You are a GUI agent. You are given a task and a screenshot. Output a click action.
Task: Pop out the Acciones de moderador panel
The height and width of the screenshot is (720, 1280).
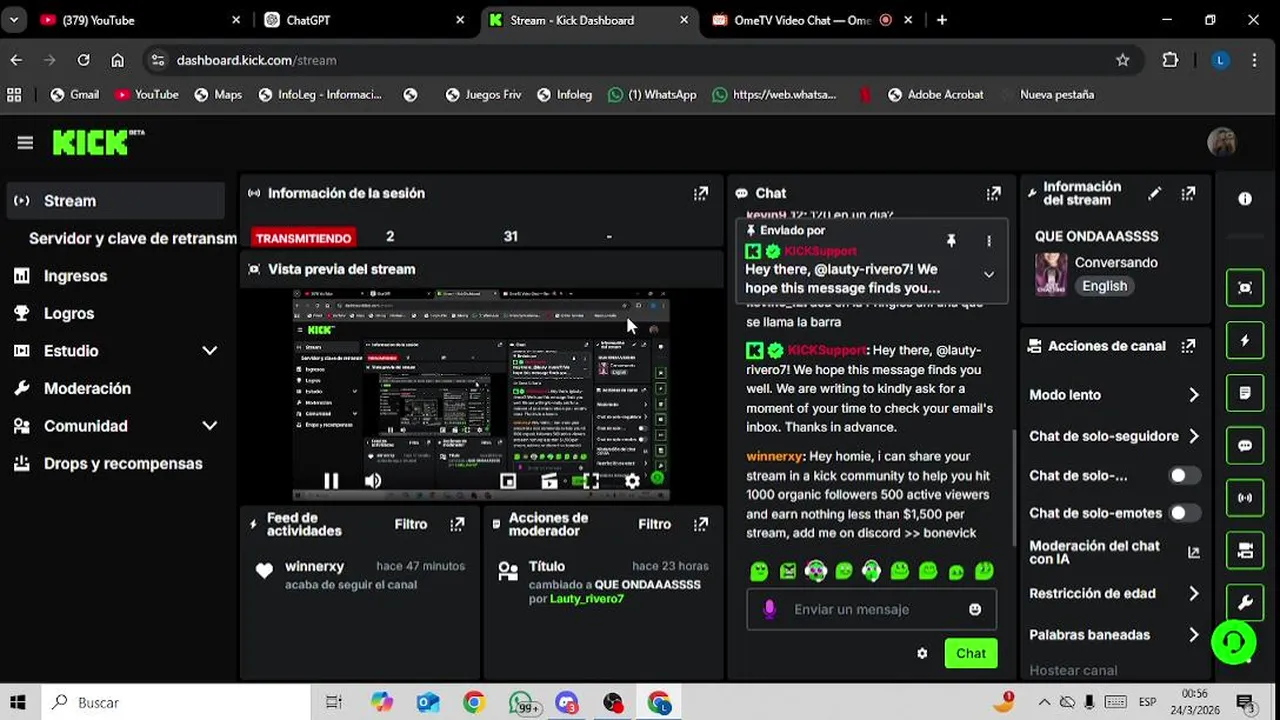[x=701, y=524]
